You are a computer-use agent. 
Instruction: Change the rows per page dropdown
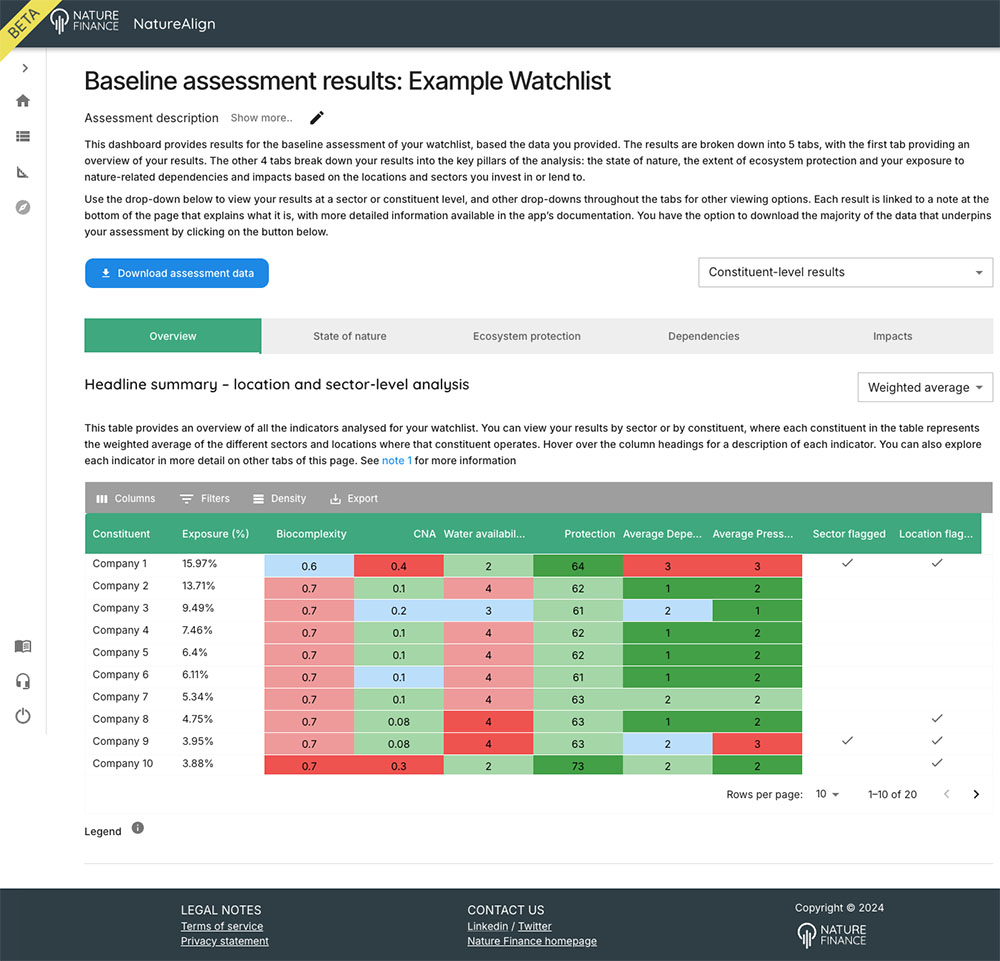pyautogui.click(x=827, y=794)
